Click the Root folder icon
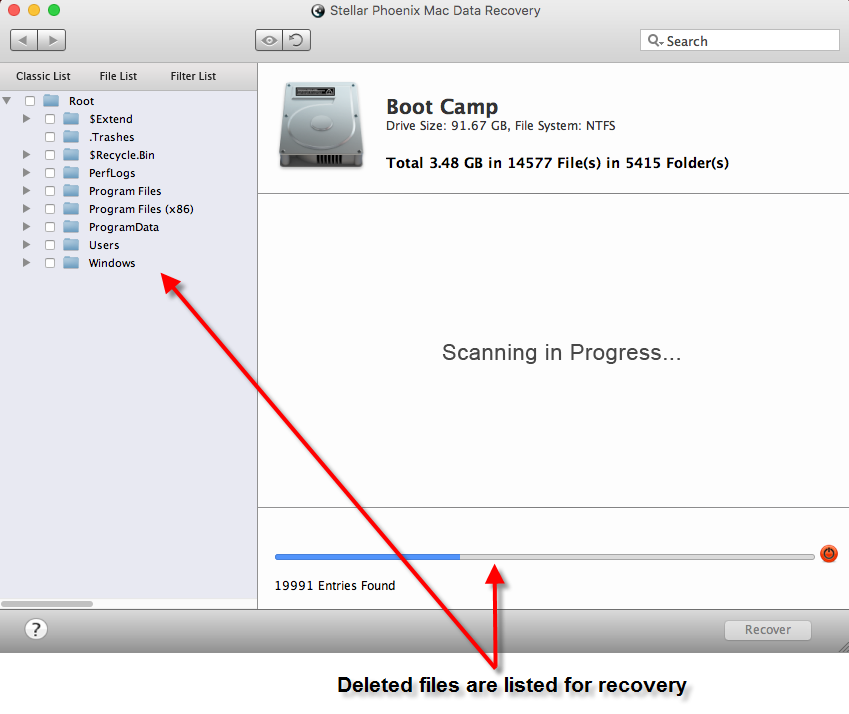Viewport: 849px width, 714px height. tap(51, 101)
